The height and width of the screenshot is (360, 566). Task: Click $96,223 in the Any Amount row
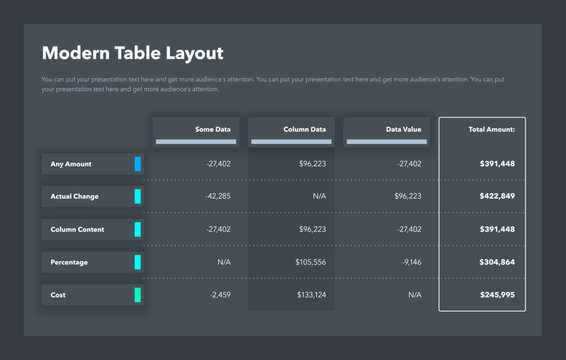[312, 164]
